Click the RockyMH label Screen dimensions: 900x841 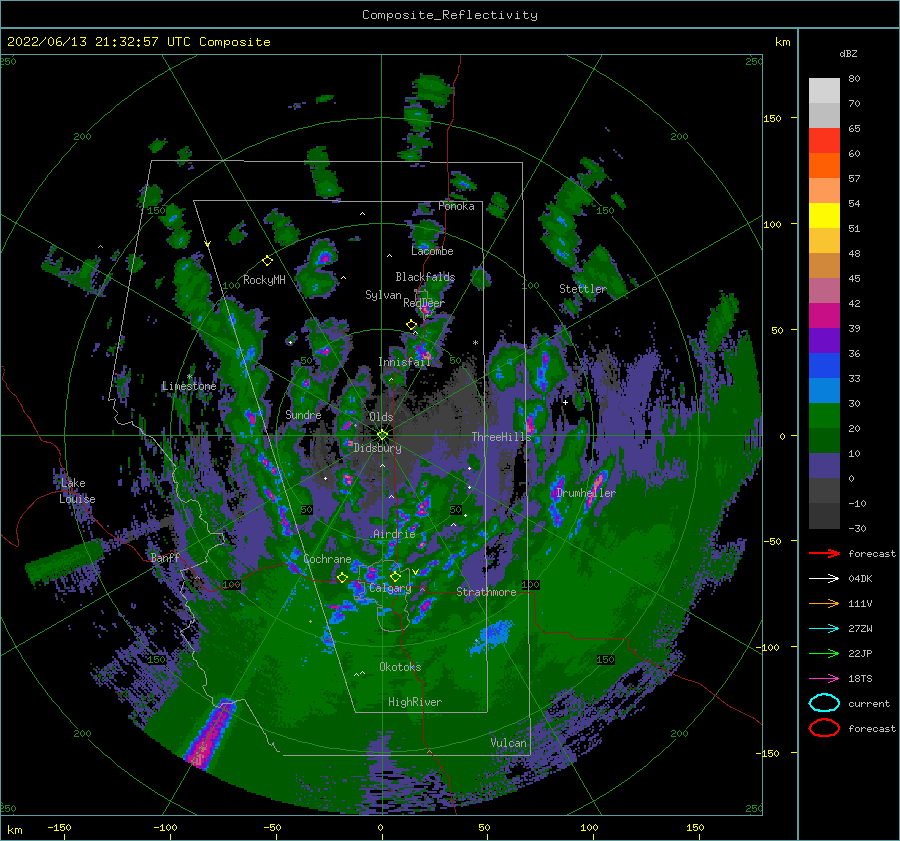pos(264,280)
